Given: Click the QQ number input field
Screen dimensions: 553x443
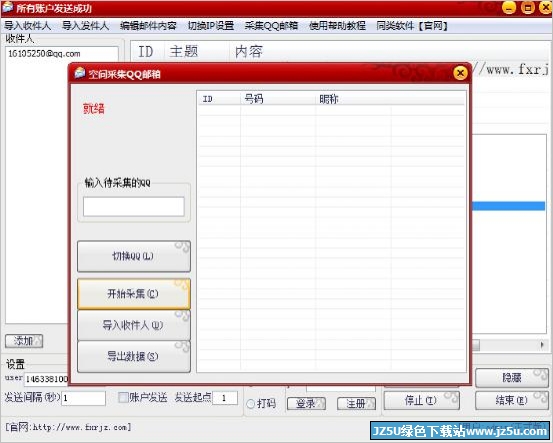Looking at the screenshot, I should coord(134,206).
